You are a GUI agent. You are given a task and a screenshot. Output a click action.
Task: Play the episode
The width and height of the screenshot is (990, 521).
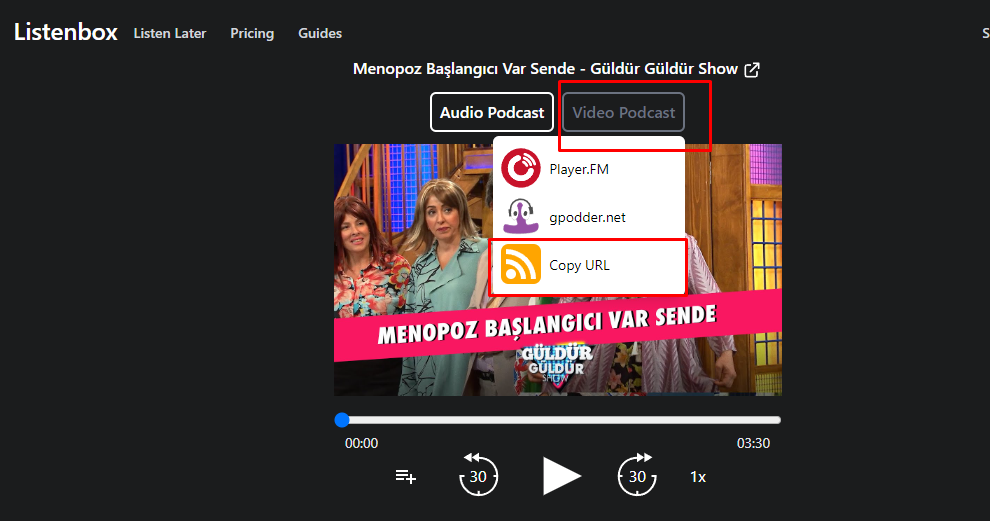coord(561,476)
